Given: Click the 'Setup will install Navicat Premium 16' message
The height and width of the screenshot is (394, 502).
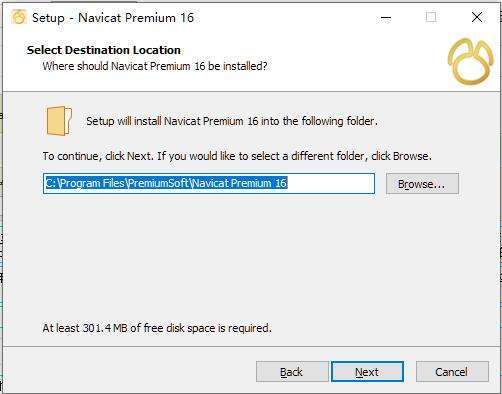Looking at the screenshot, I should (x=232, y=121).
